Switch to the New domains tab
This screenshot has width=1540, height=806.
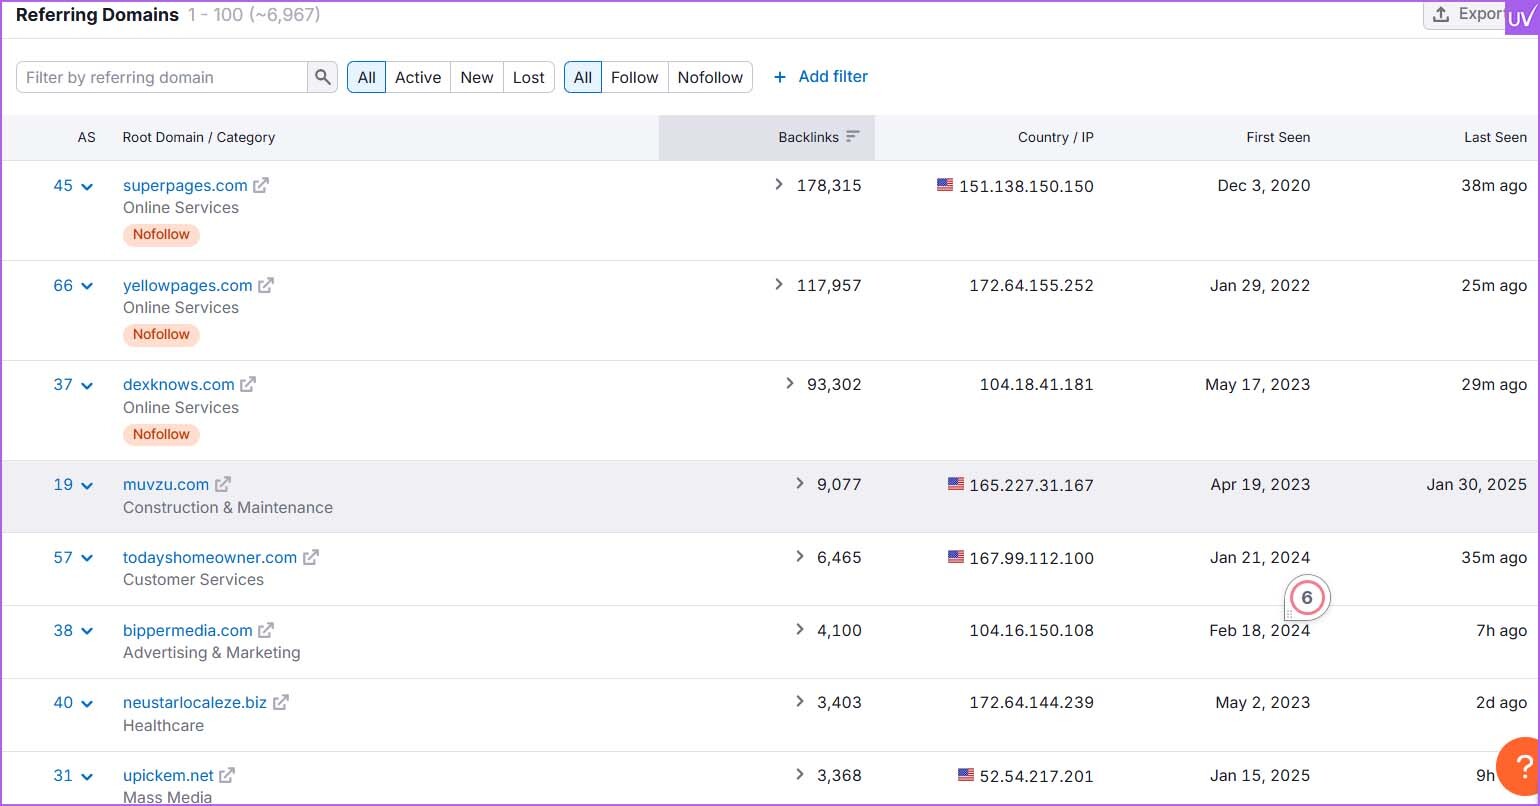(x=477, y=77)
